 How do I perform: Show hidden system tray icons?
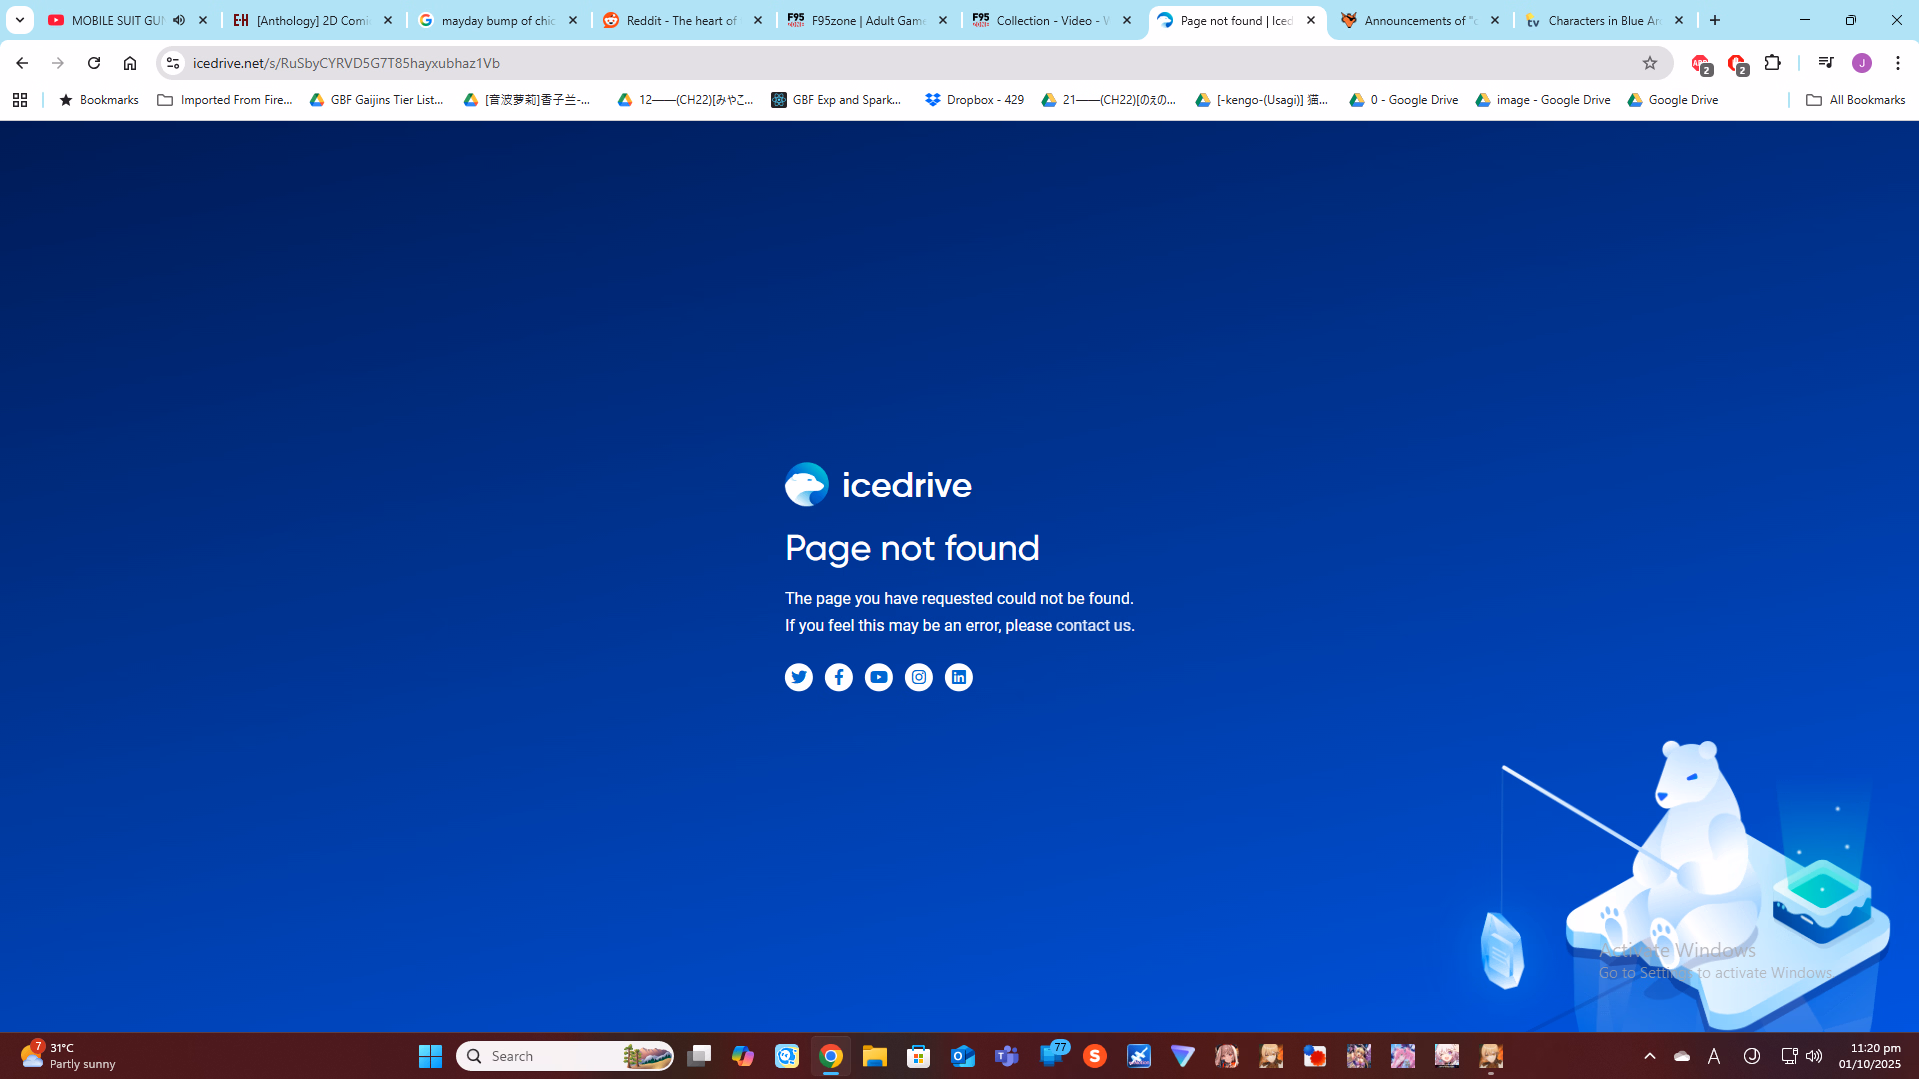click(x=1649, y=1056)
